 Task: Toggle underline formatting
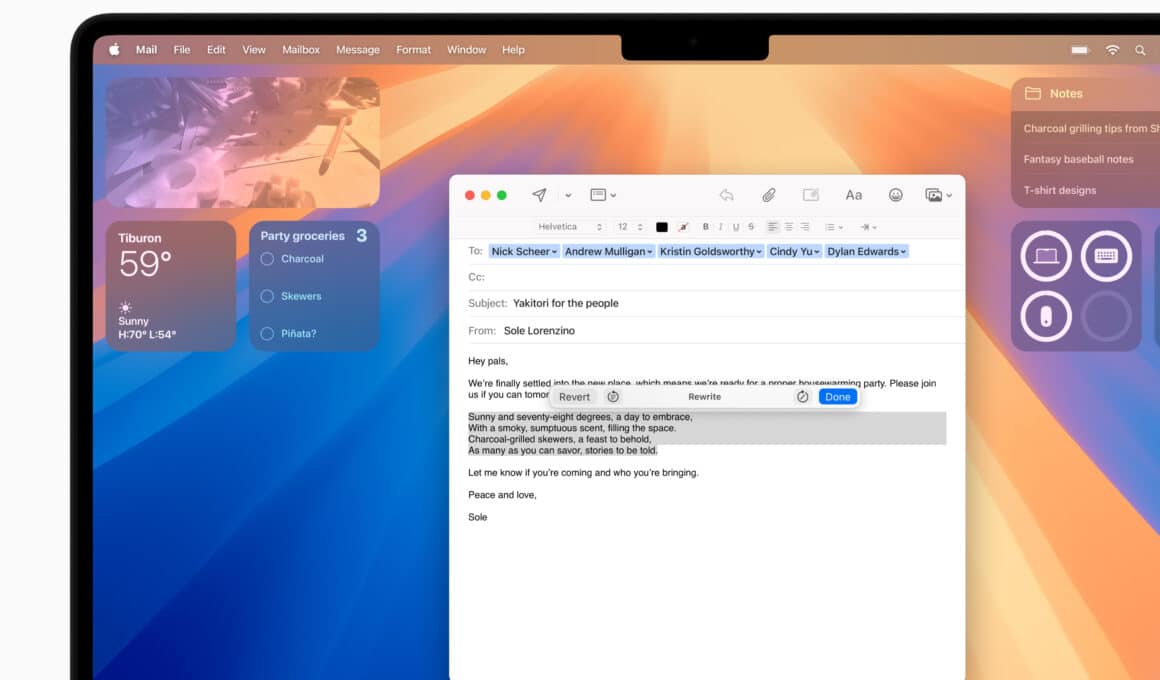(736, 226)
